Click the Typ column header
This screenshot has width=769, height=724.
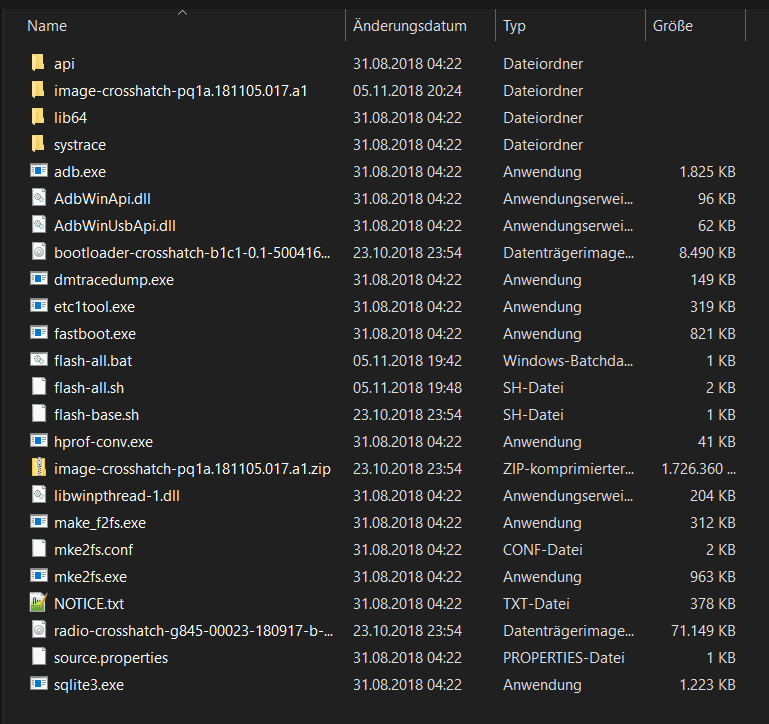click(514, 26)
